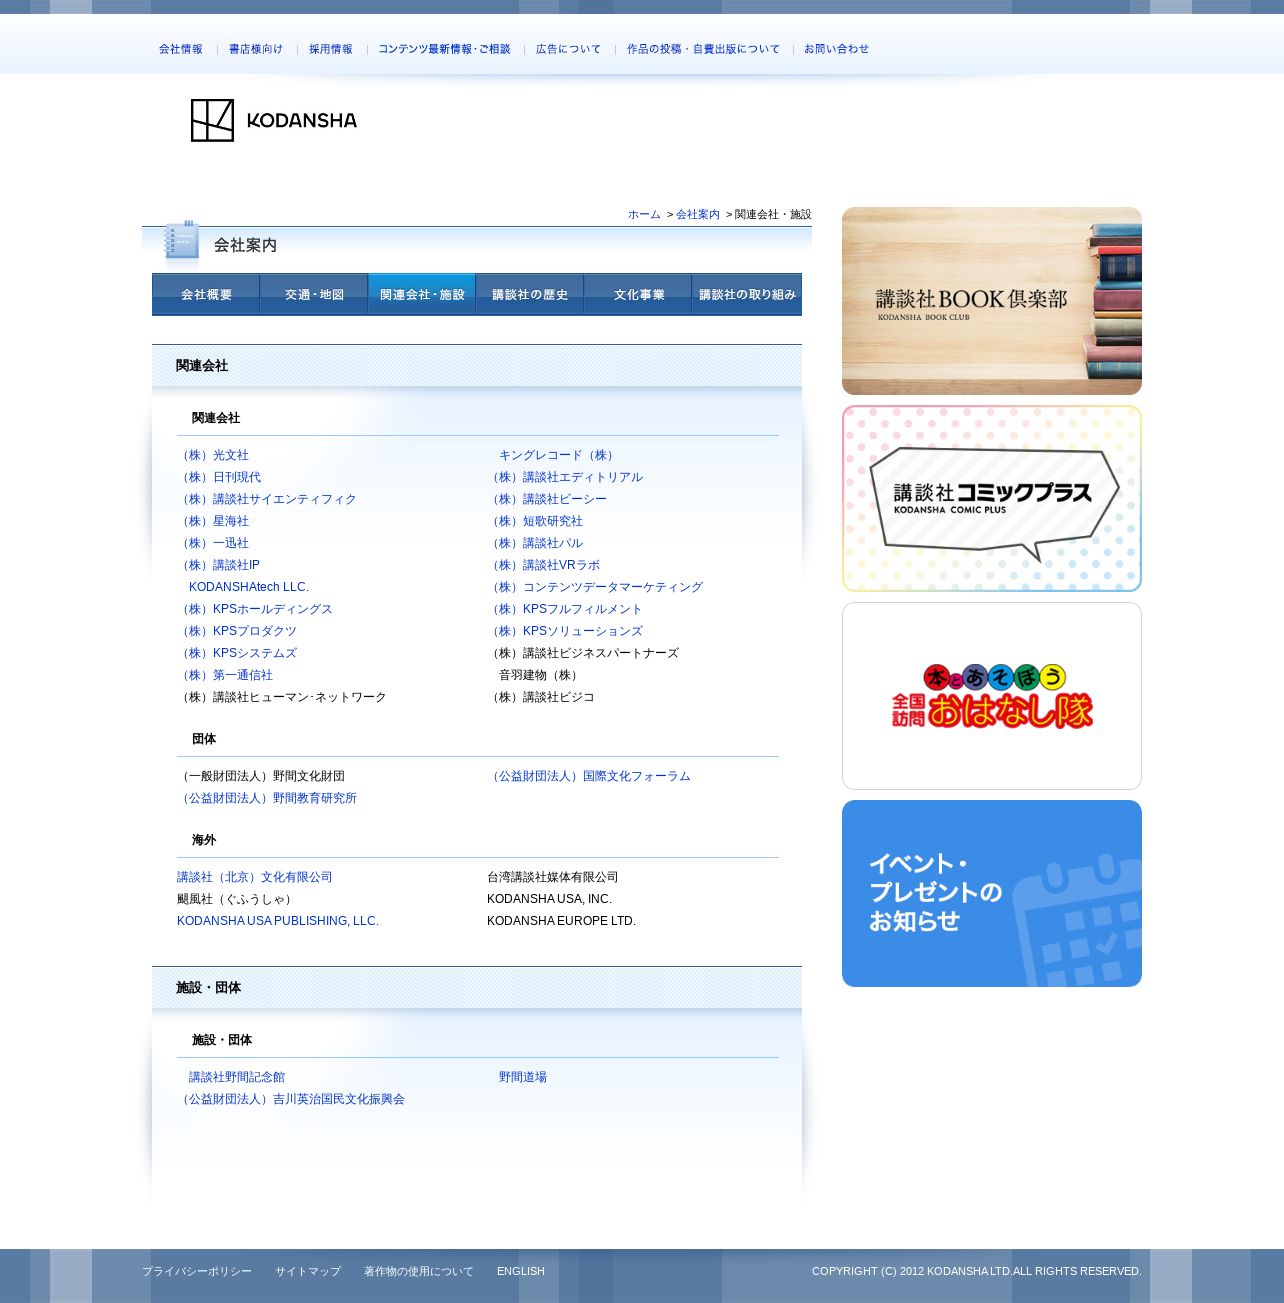Open (株)講談社IP link
Screen dimensions: 1284x1303
(218, 565)
